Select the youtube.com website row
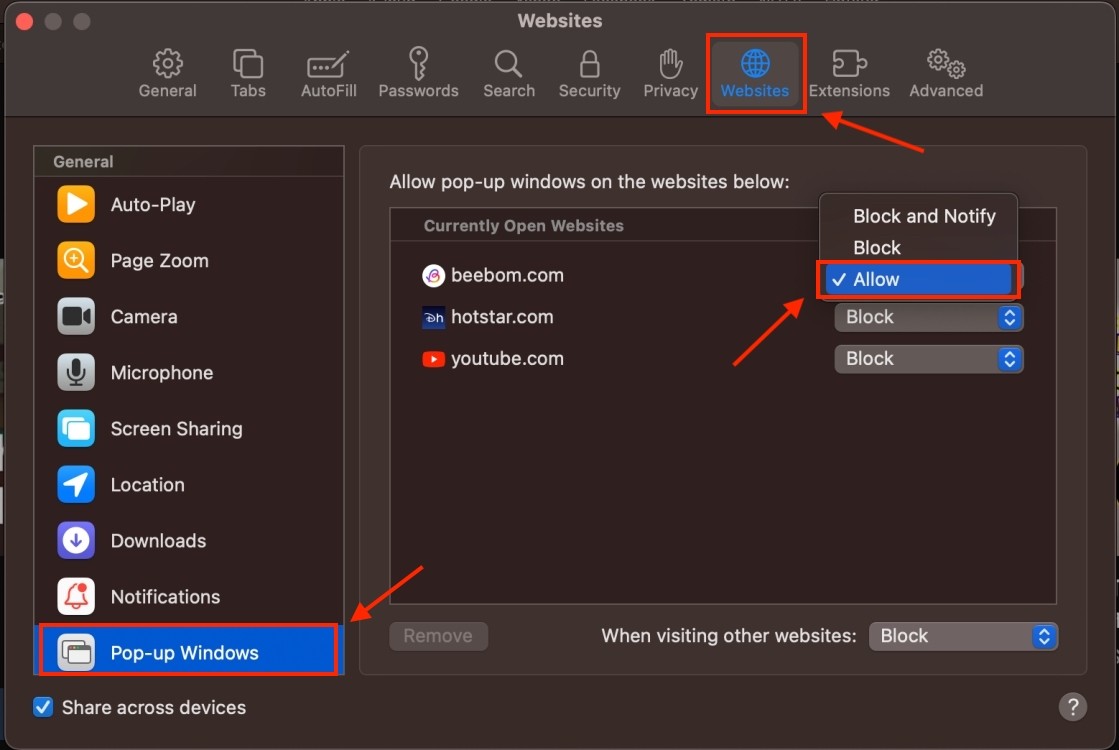This screenshot has height=750, width=1119. click(x=723, y=358)
